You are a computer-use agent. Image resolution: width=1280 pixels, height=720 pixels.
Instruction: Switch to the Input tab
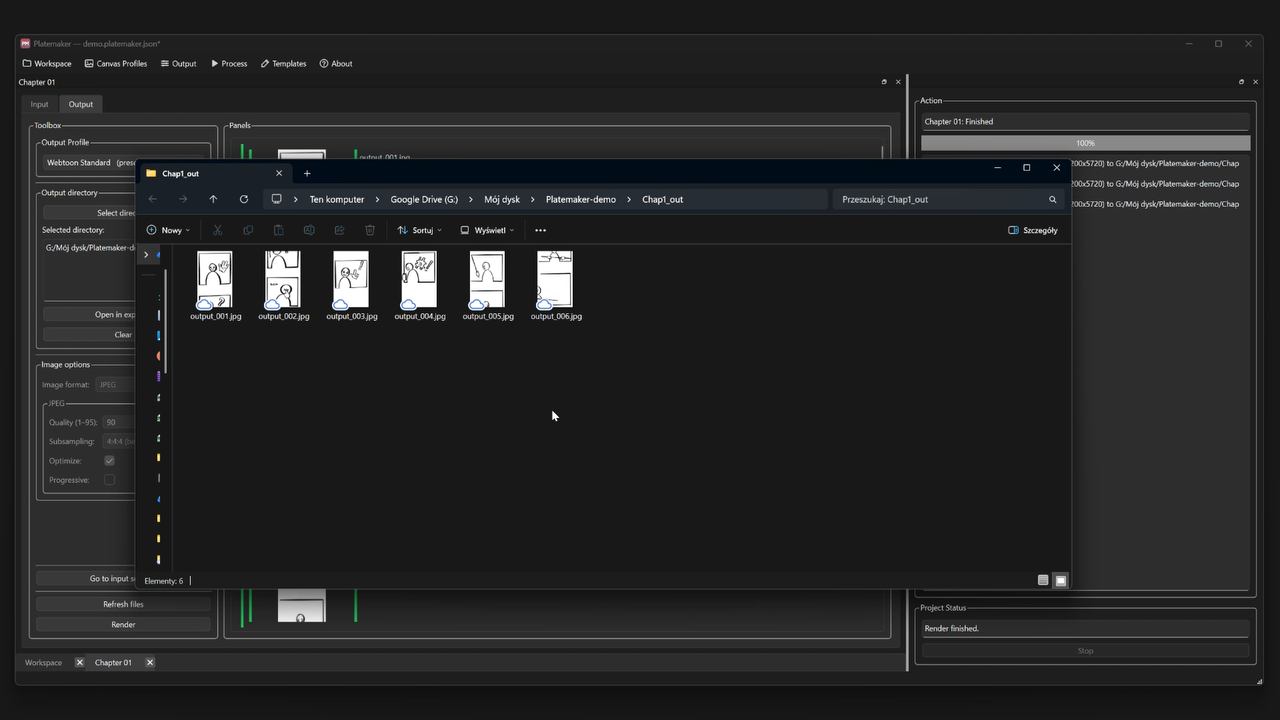(39, 104)
